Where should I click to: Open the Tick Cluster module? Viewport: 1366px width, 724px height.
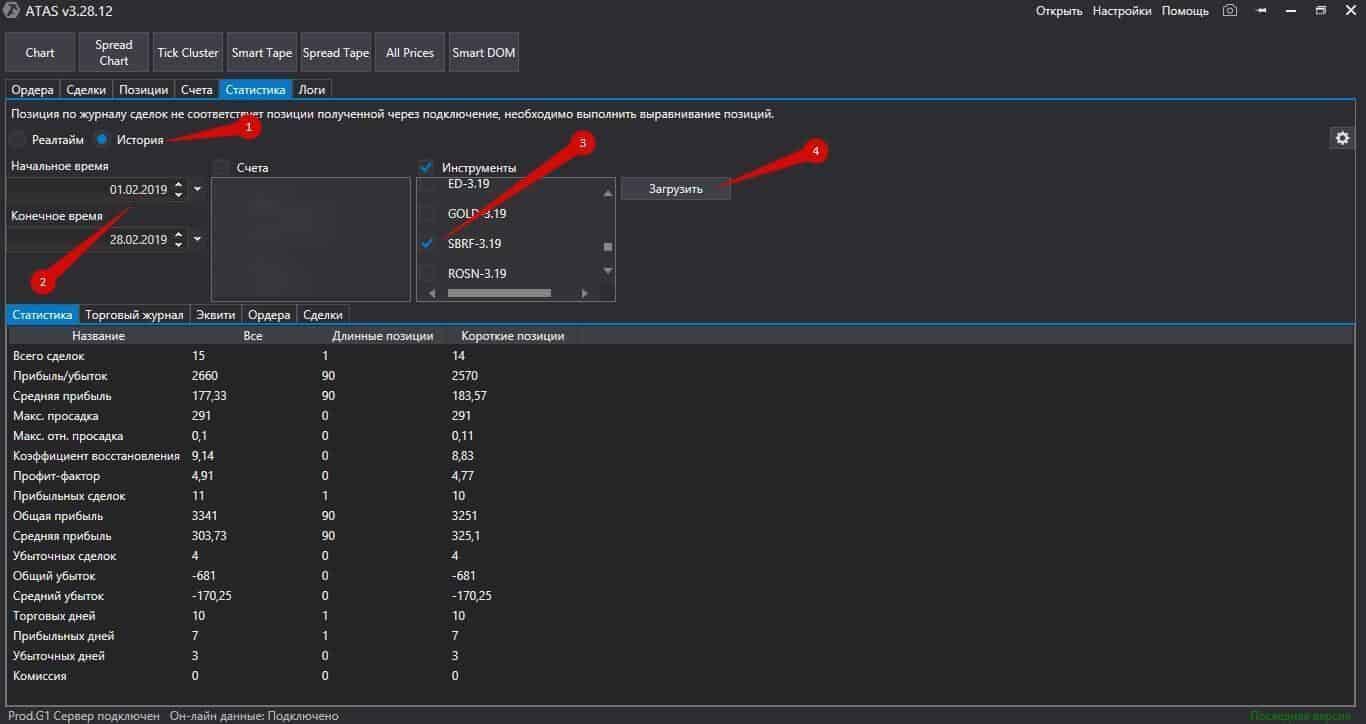[188, 53]
